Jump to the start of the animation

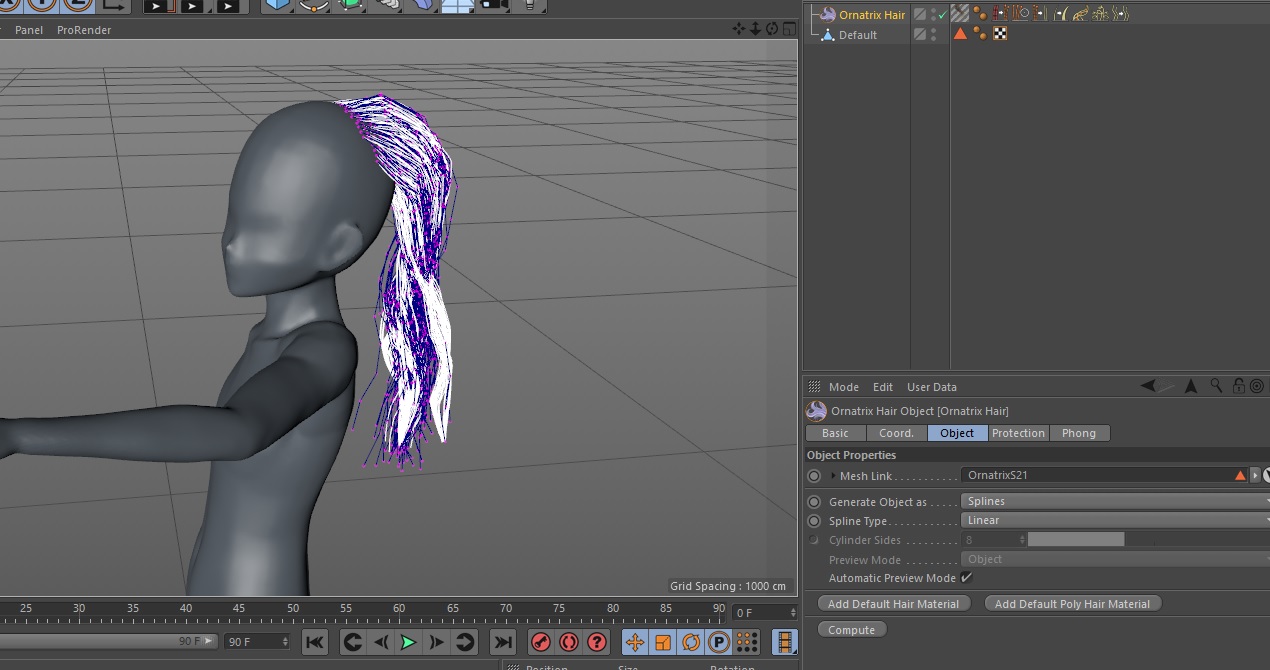click(314, 642)
